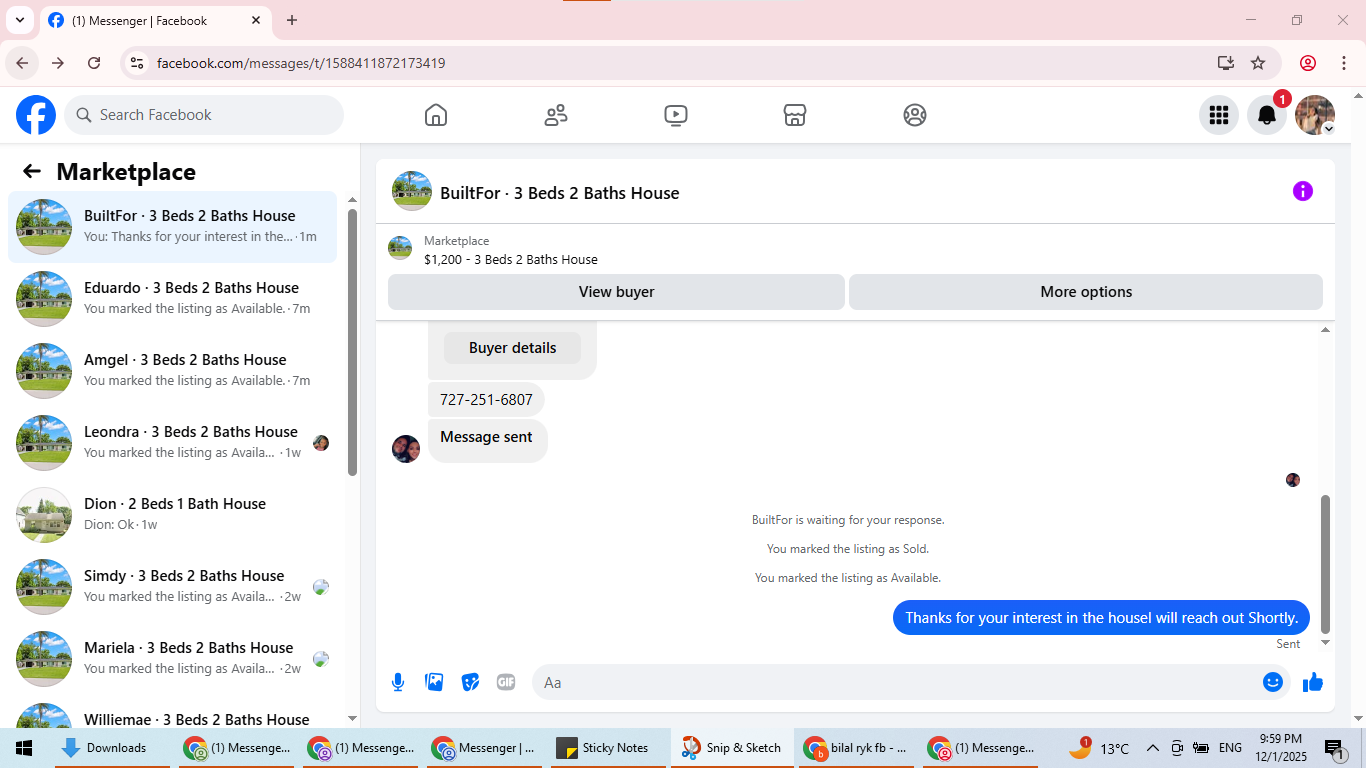Image resolution: width=1366 pixels, height=768 pixels.
Task: Send a thumbs-up like
Action: tap(1313, 682)
